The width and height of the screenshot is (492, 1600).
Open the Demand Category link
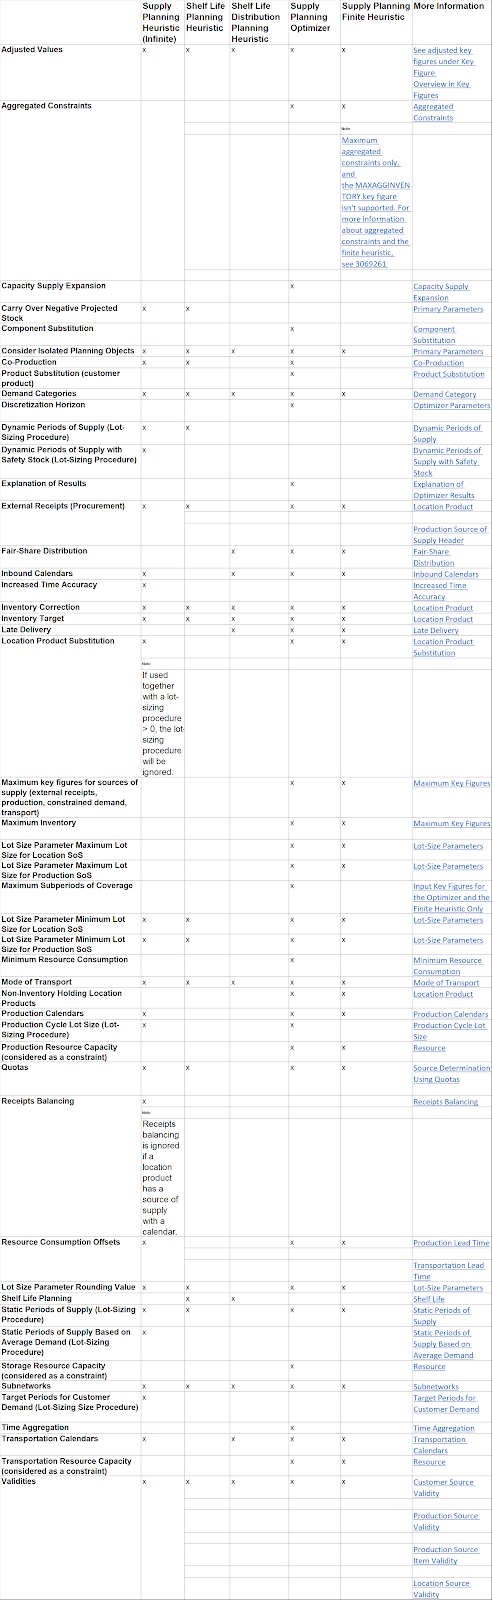[x=445, y=394]
